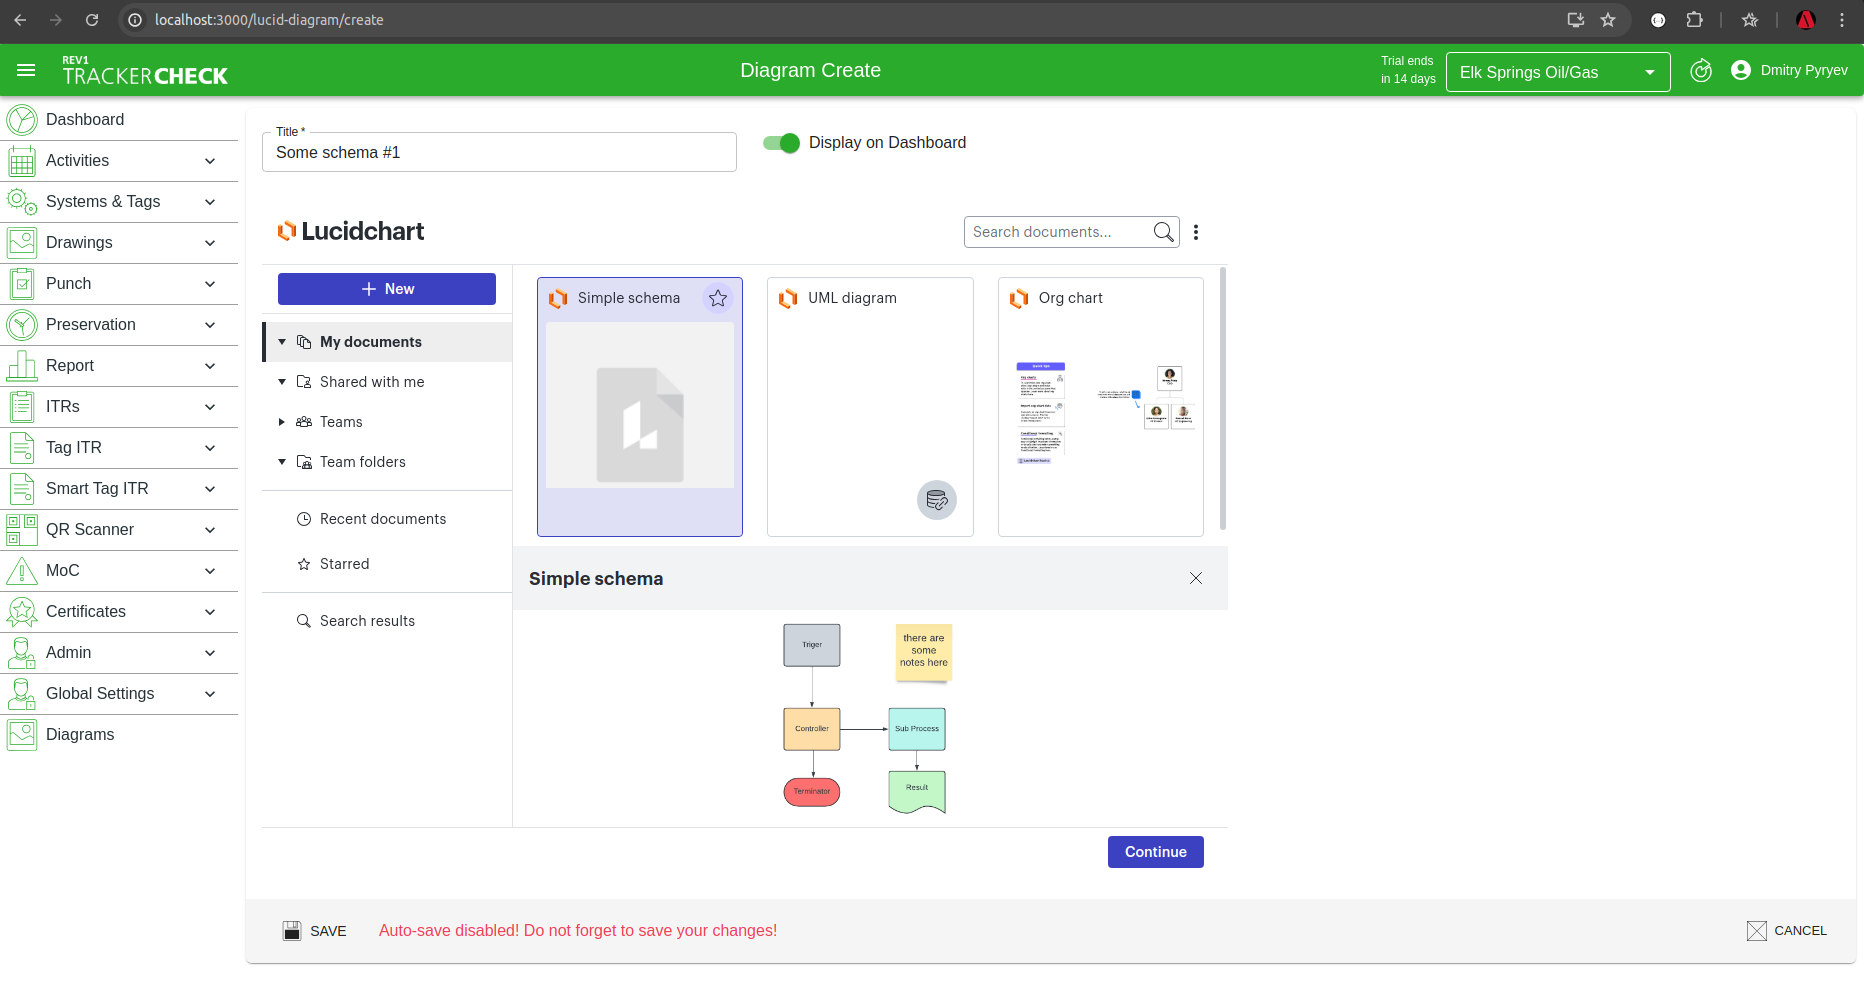Star the Simple schema document
The width and height of the screenshot is (1864, 988).
[x=718, y=298]
